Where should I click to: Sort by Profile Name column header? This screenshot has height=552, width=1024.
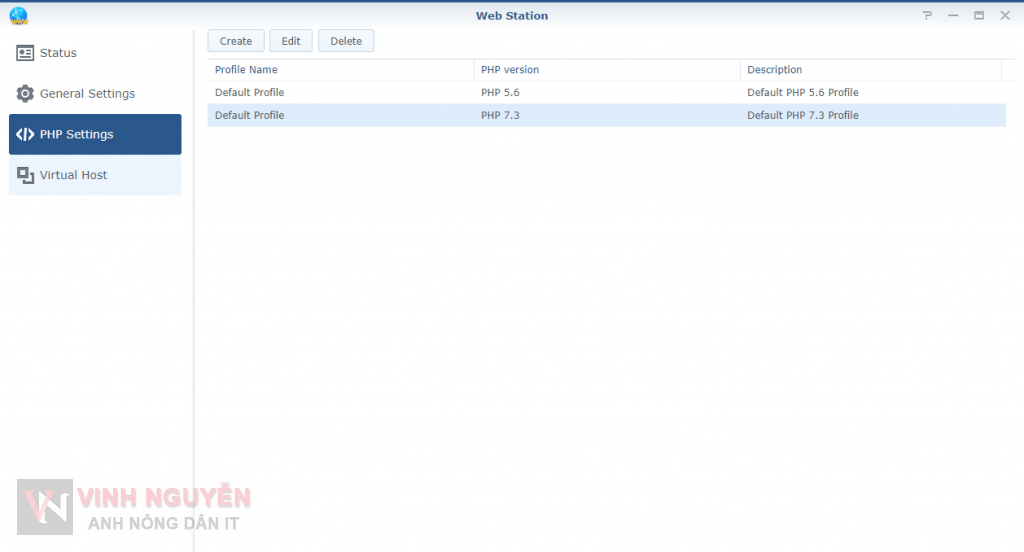click(246, 70)
